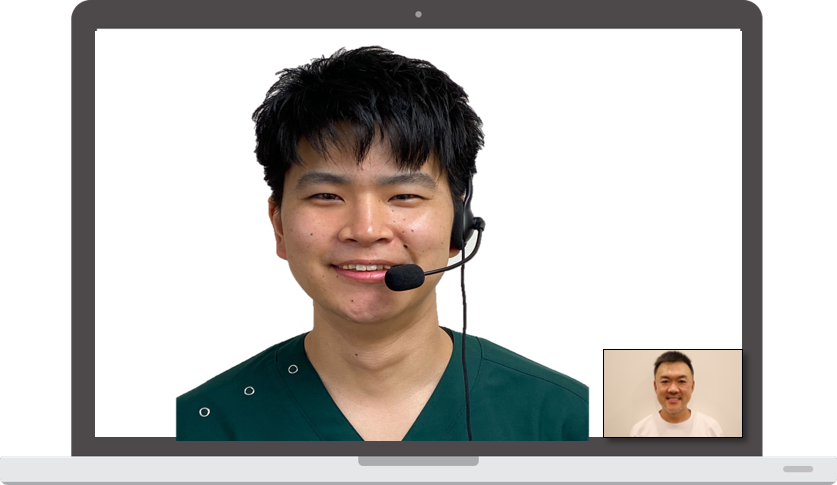Click the small indicator slot on the laptop base
Viewport: 837px width, 485px height.
[797, 469]
